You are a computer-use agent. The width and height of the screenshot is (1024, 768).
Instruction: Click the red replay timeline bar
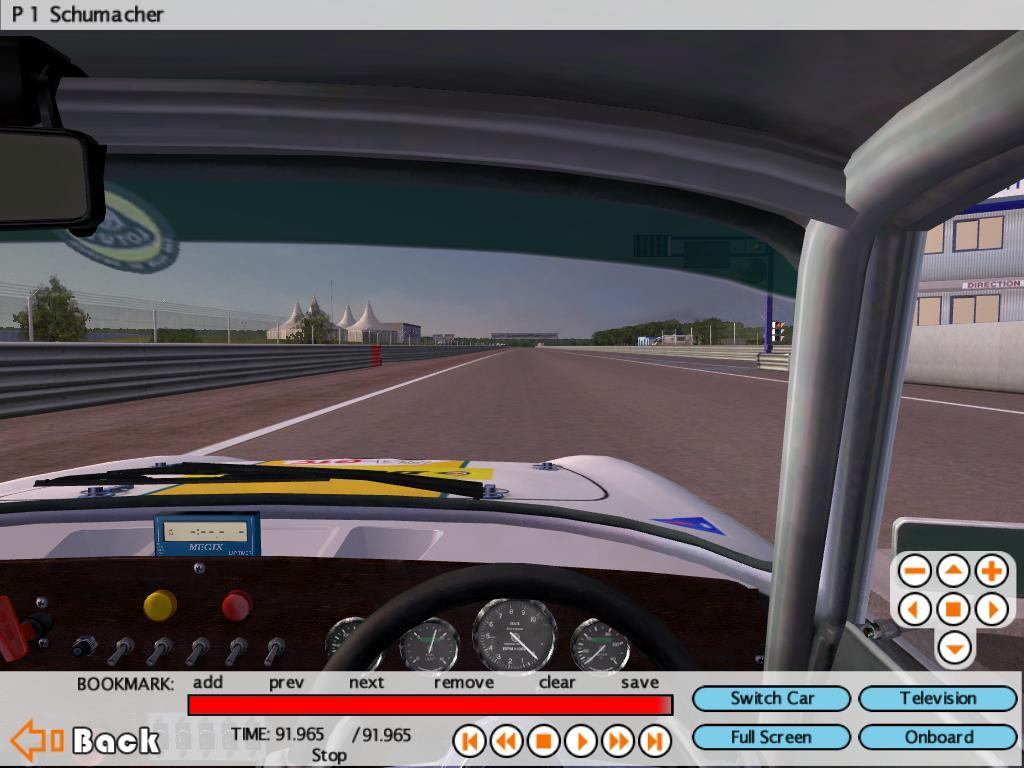(x=430, y=705)
